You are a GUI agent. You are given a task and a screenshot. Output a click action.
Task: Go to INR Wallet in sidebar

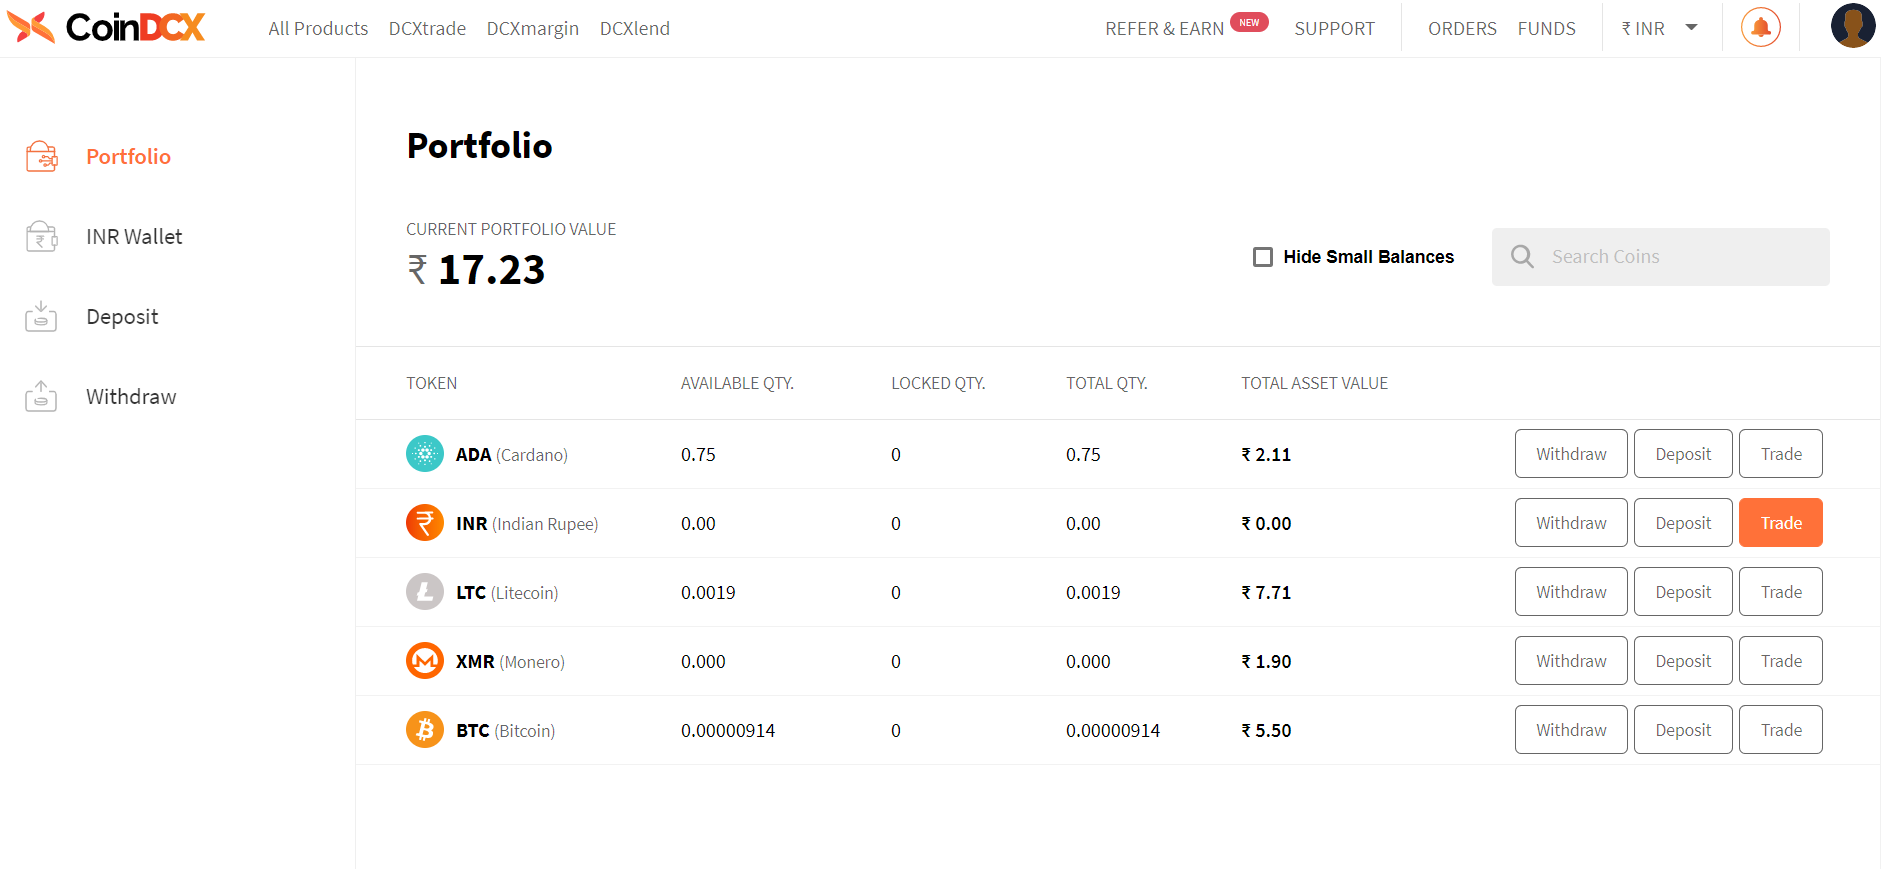coord(134,237)
